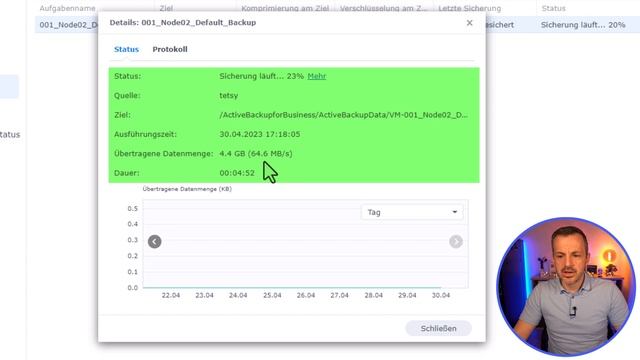Click the chart title 'Übertragene Datenmenge (KB)'
This screenshot has width=640, height=360.
tap(187, 189)
